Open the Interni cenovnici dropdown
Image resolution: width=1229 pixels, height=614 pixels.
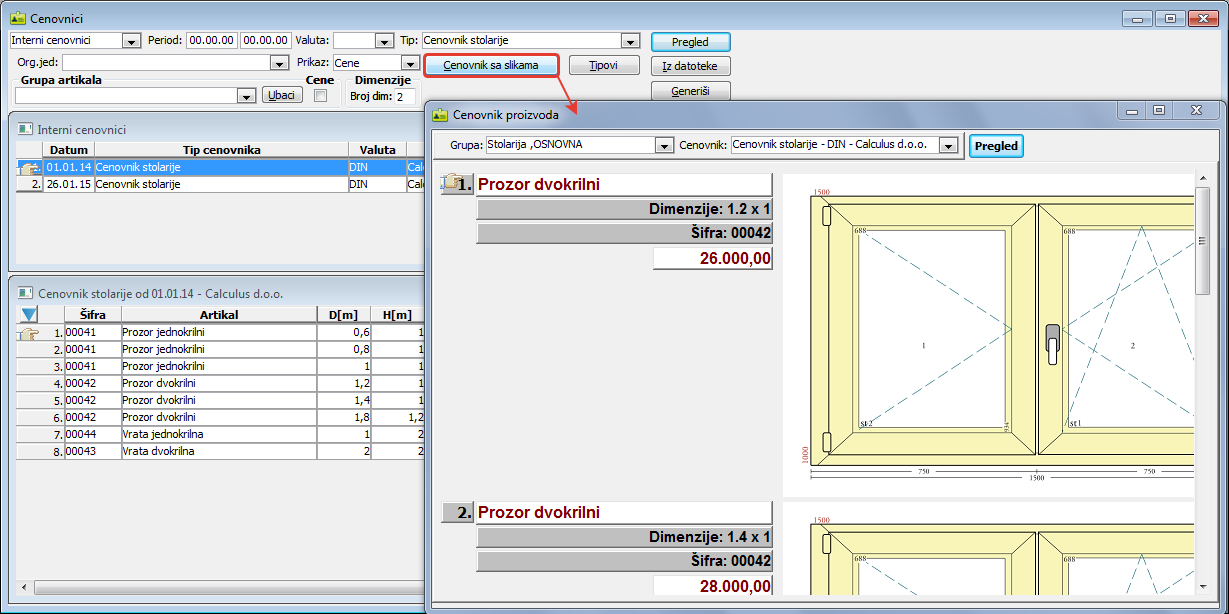131,41
